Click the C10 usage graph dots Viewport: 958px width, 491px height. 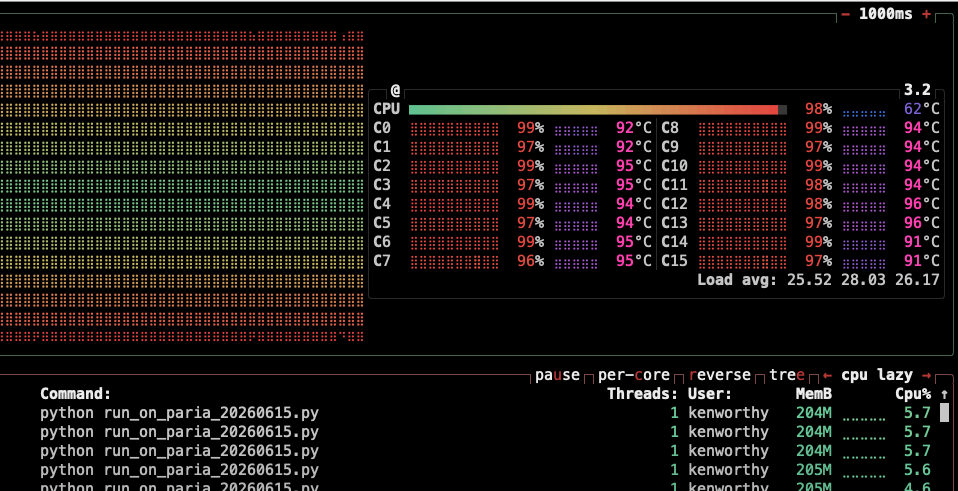click(742, 166)
